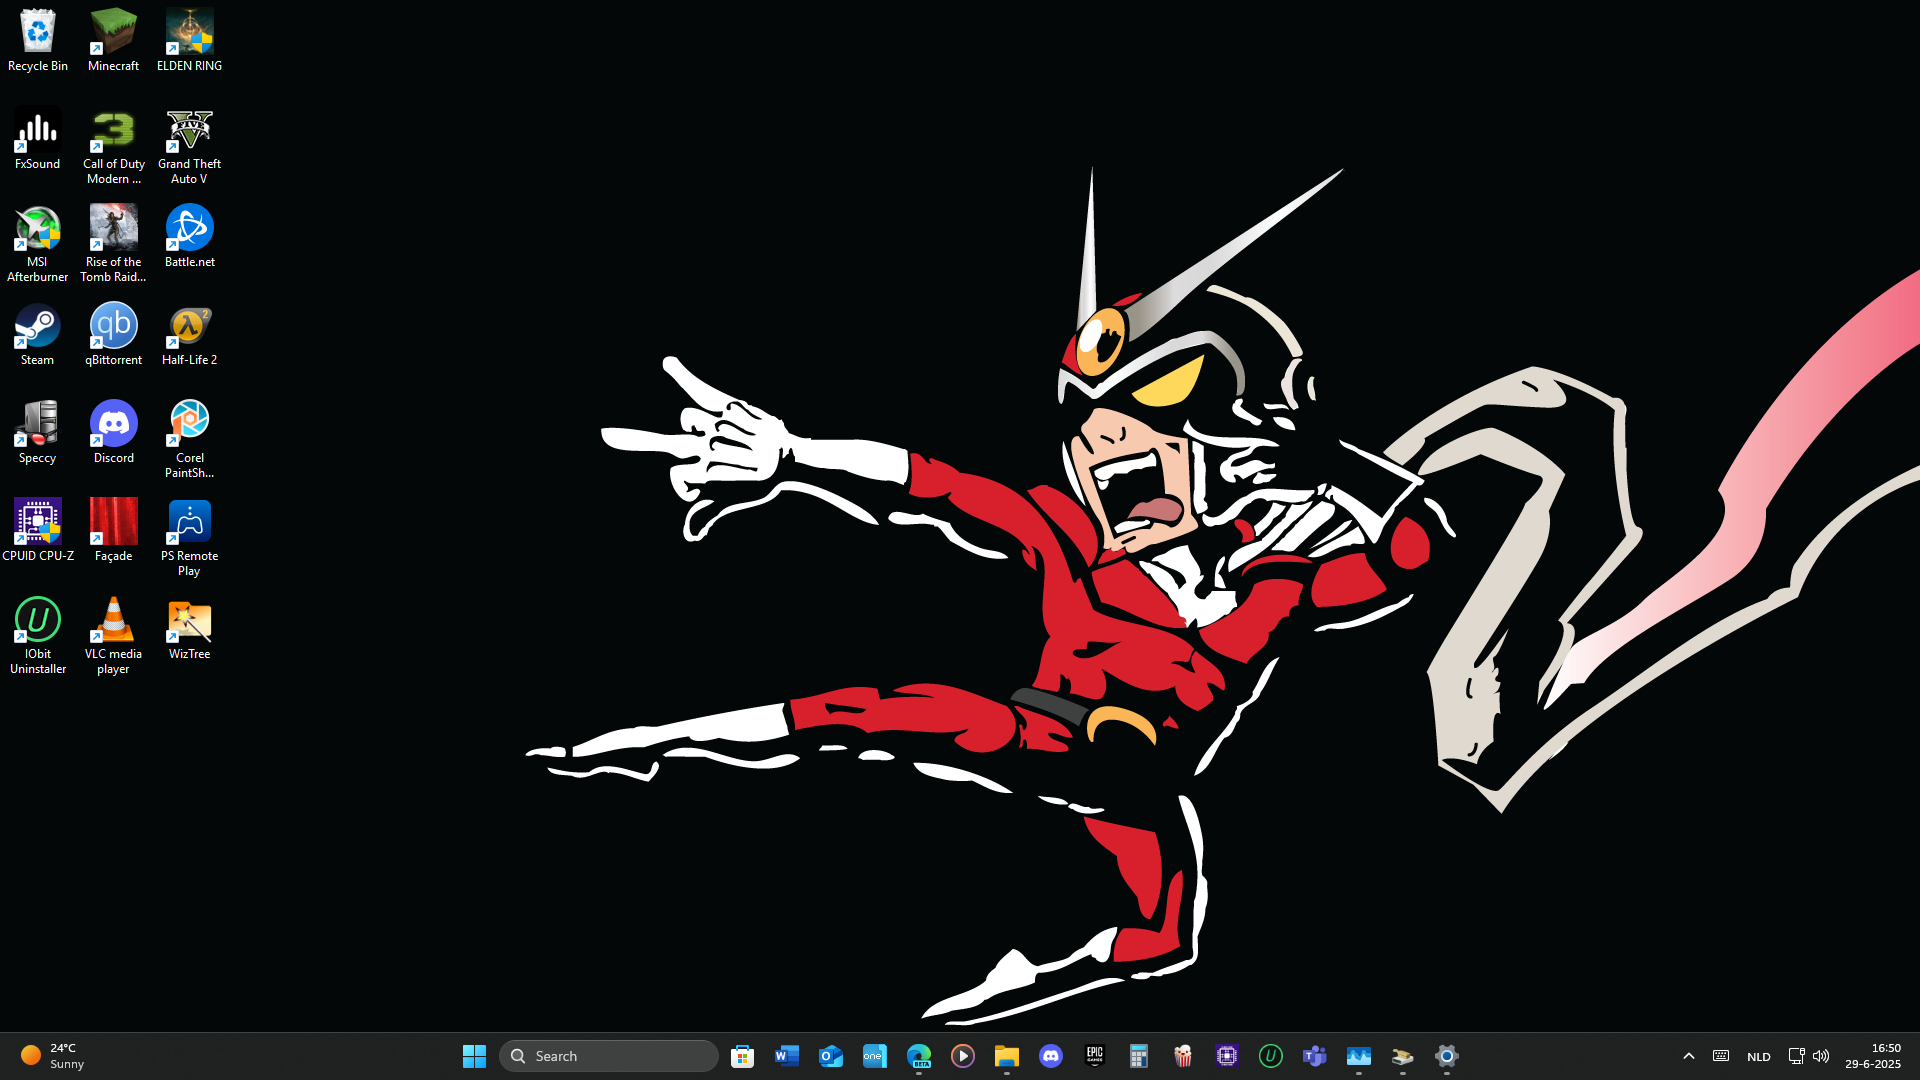Open the Microsoft Edge Beta taskbar icon
Image resolution: width=1920 pixels, height=1080 pixels.
point(919,1056)
